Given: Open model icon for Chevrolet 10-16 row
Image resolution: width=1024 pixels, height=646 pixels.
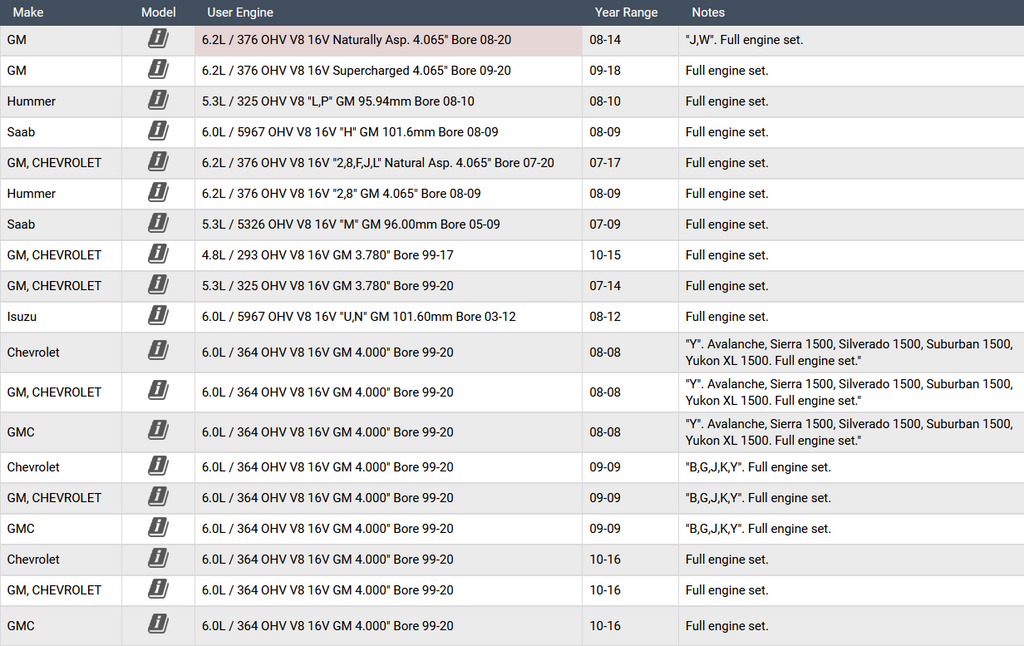Looking at the screenshot, I should coord(158,559).
